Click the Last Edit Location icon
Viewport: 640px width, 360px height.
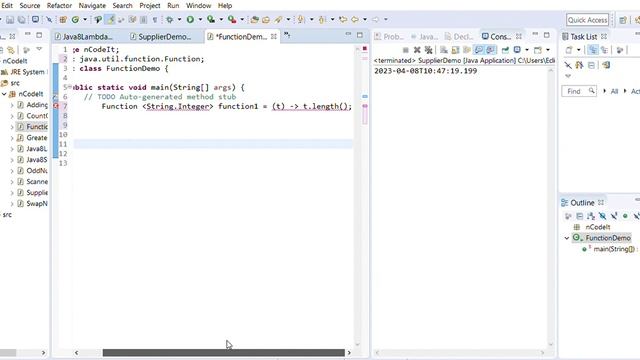tap(343, 19)
